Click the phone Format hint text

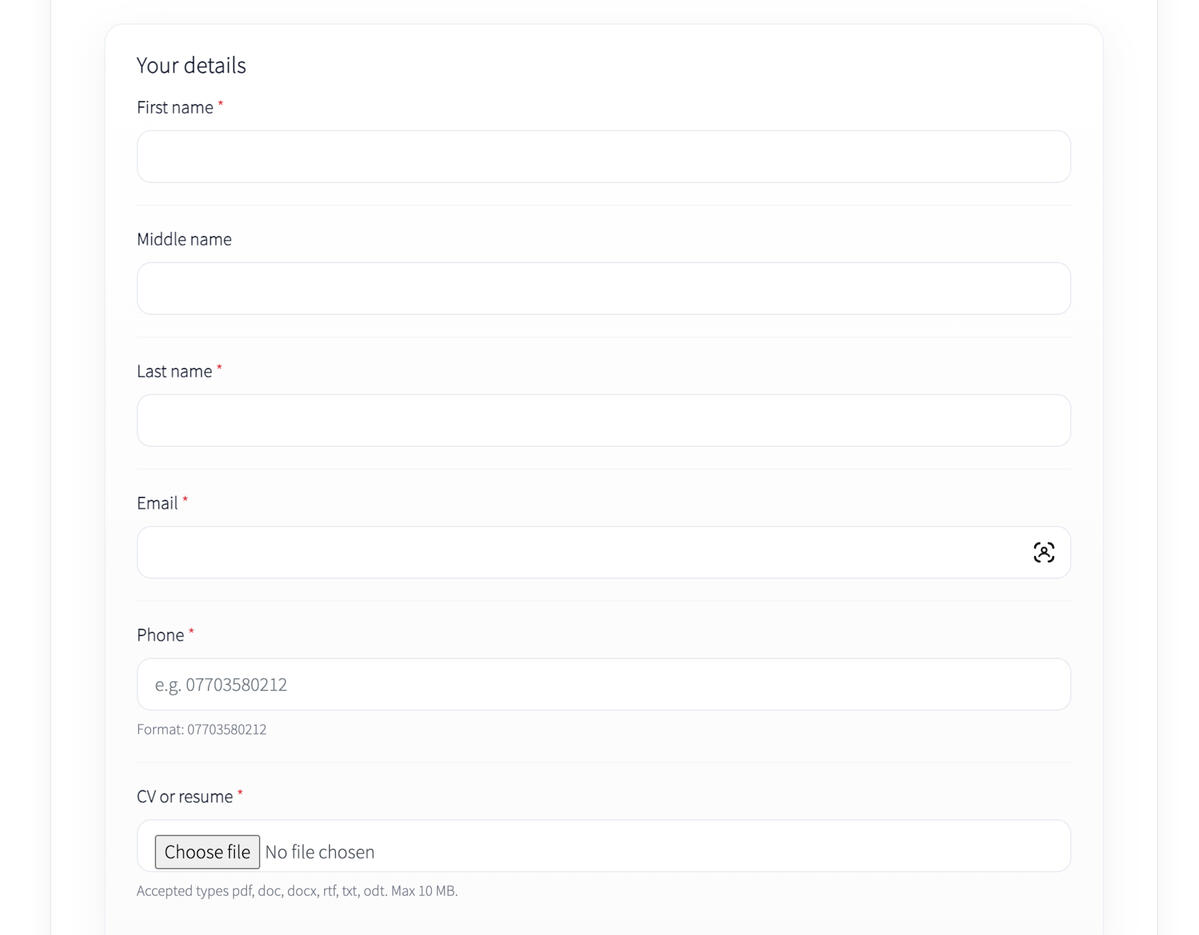(202, 730)
